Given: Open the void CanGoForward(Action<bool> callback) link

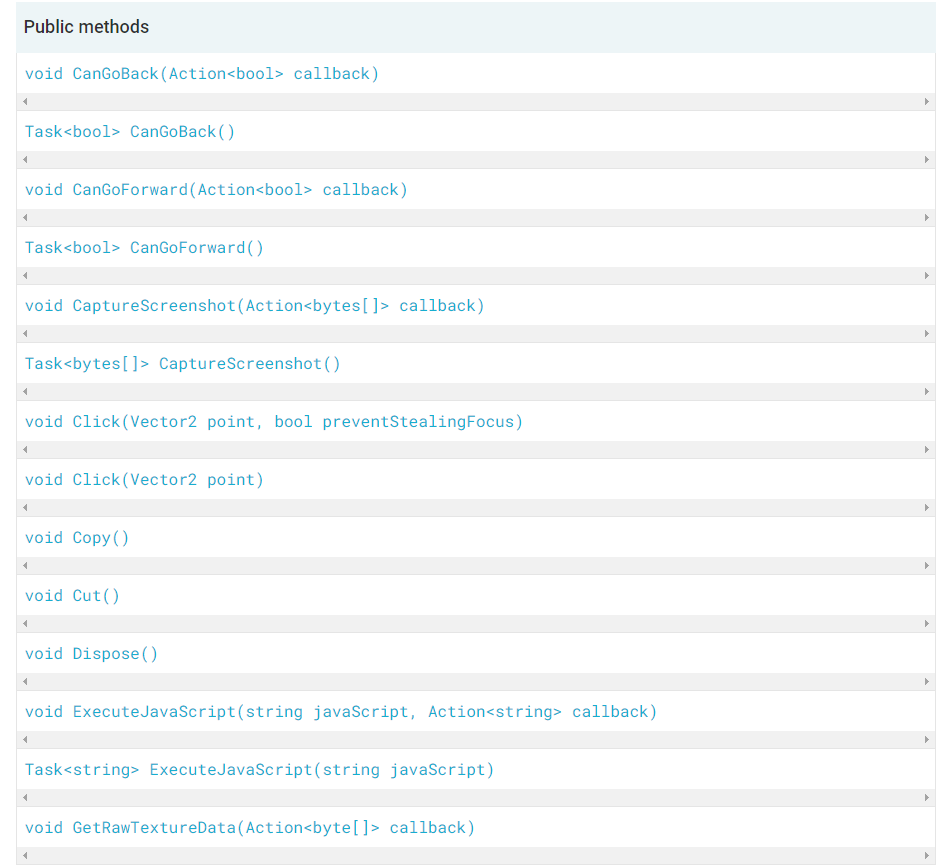Looking at the screenshot, I should [216, 190].
